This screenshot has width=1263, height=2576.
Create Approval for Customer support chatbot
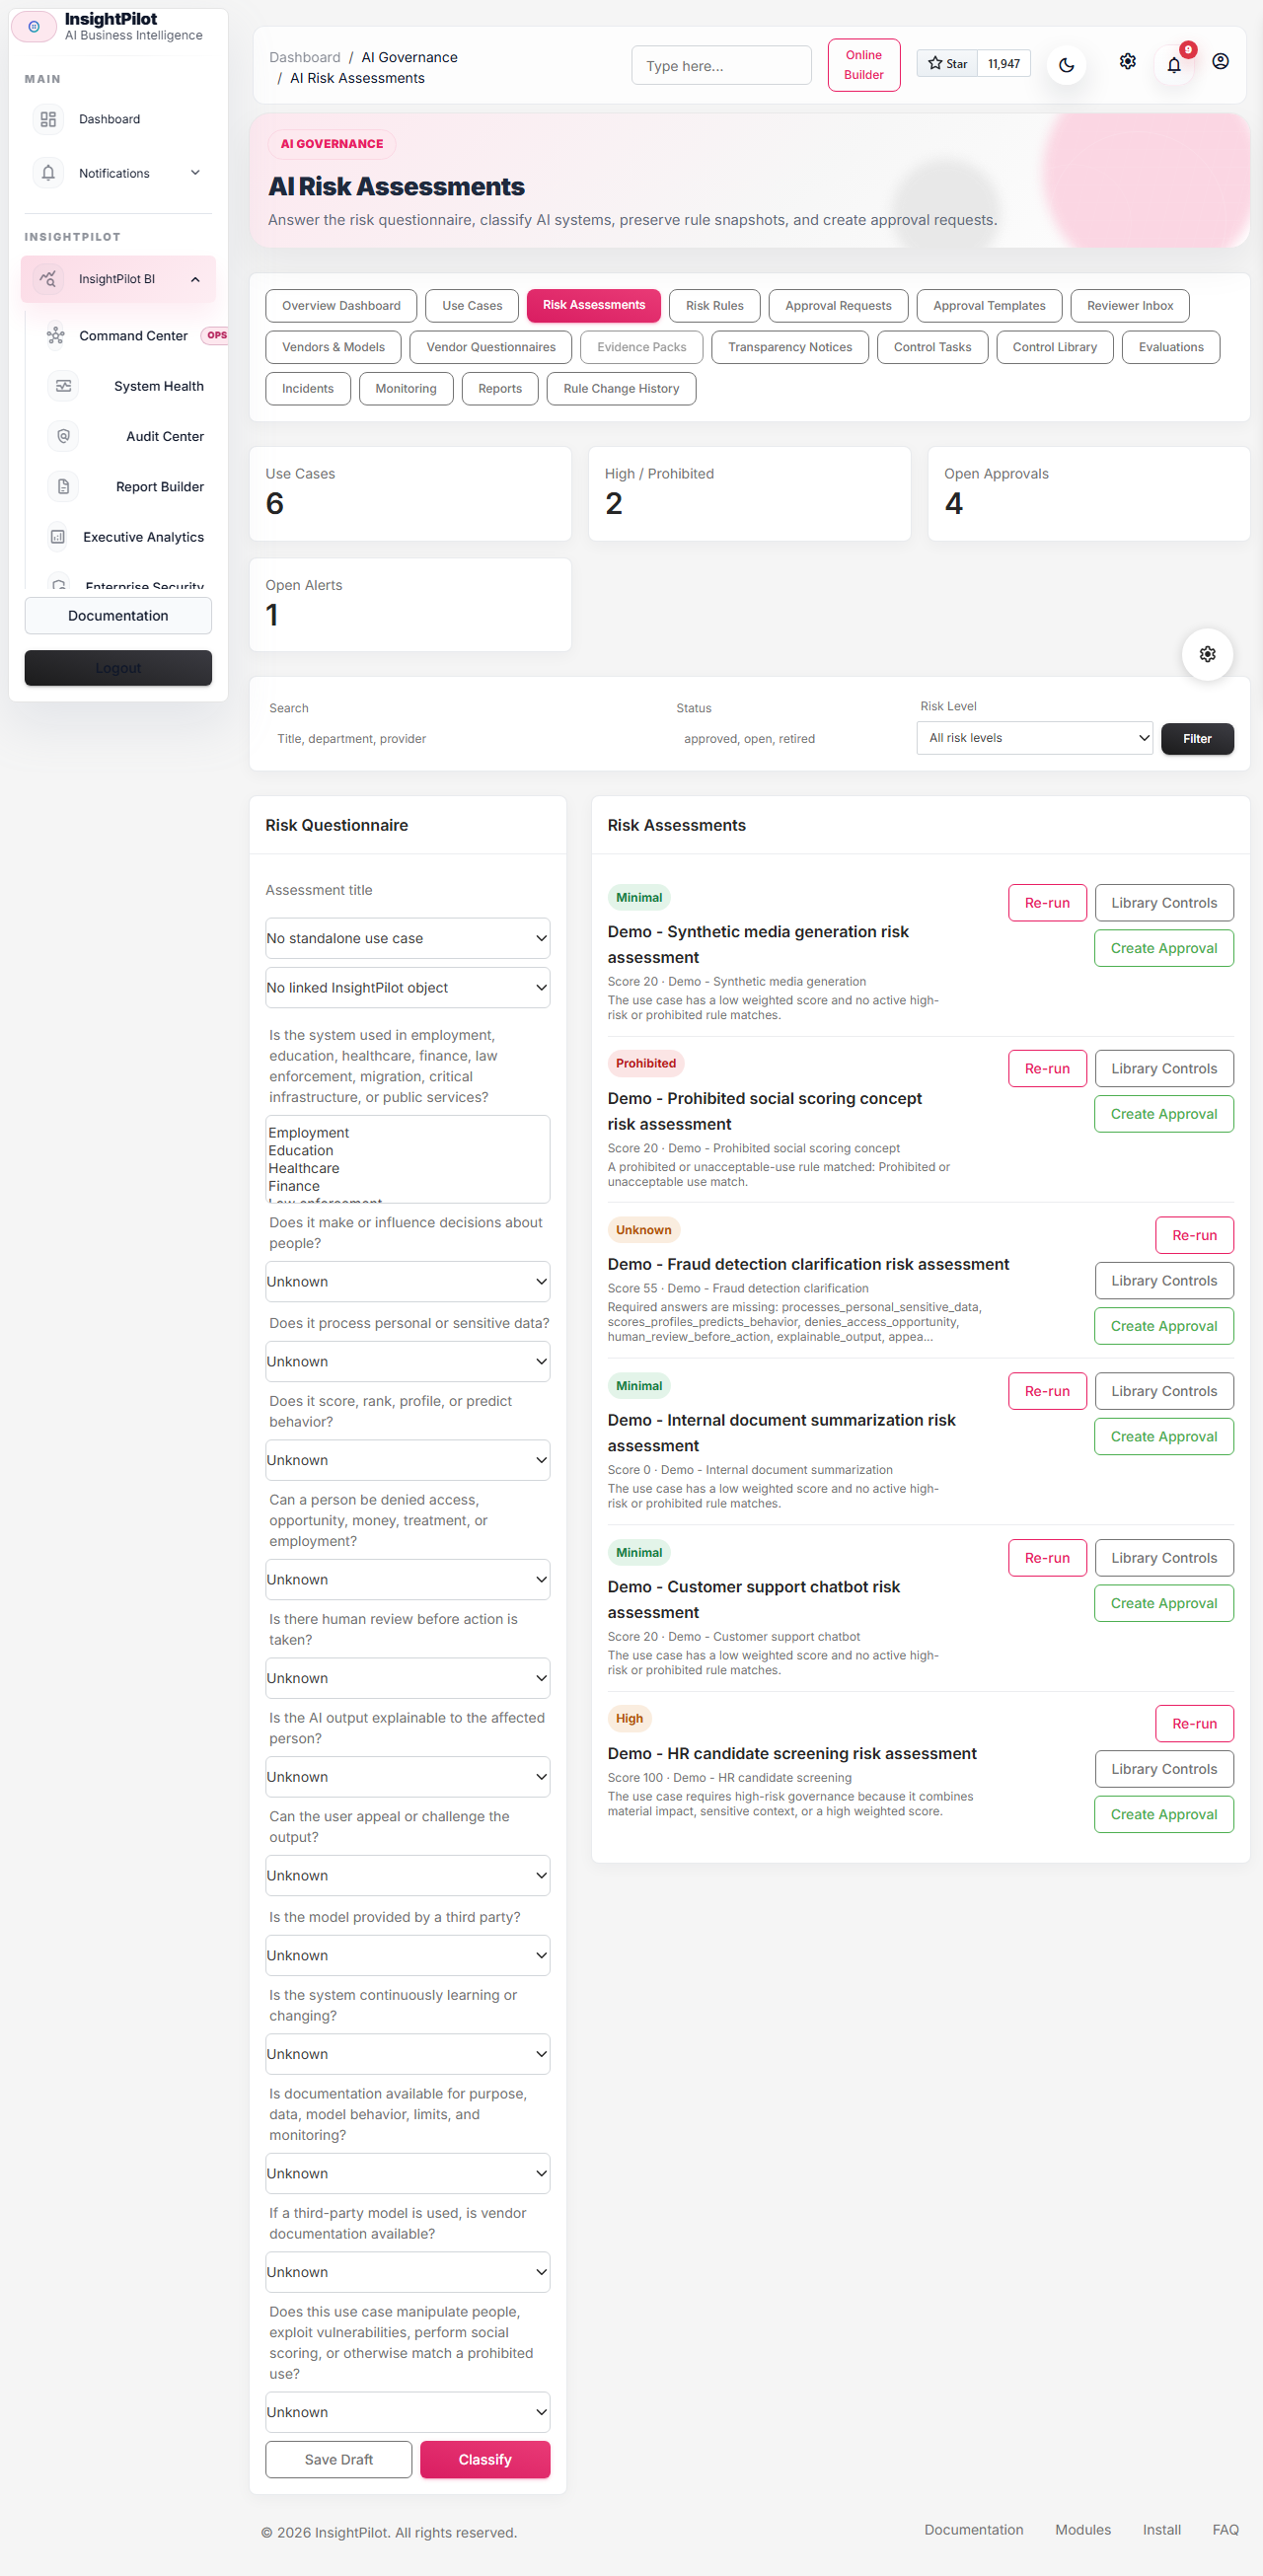pos(1163,1603)
